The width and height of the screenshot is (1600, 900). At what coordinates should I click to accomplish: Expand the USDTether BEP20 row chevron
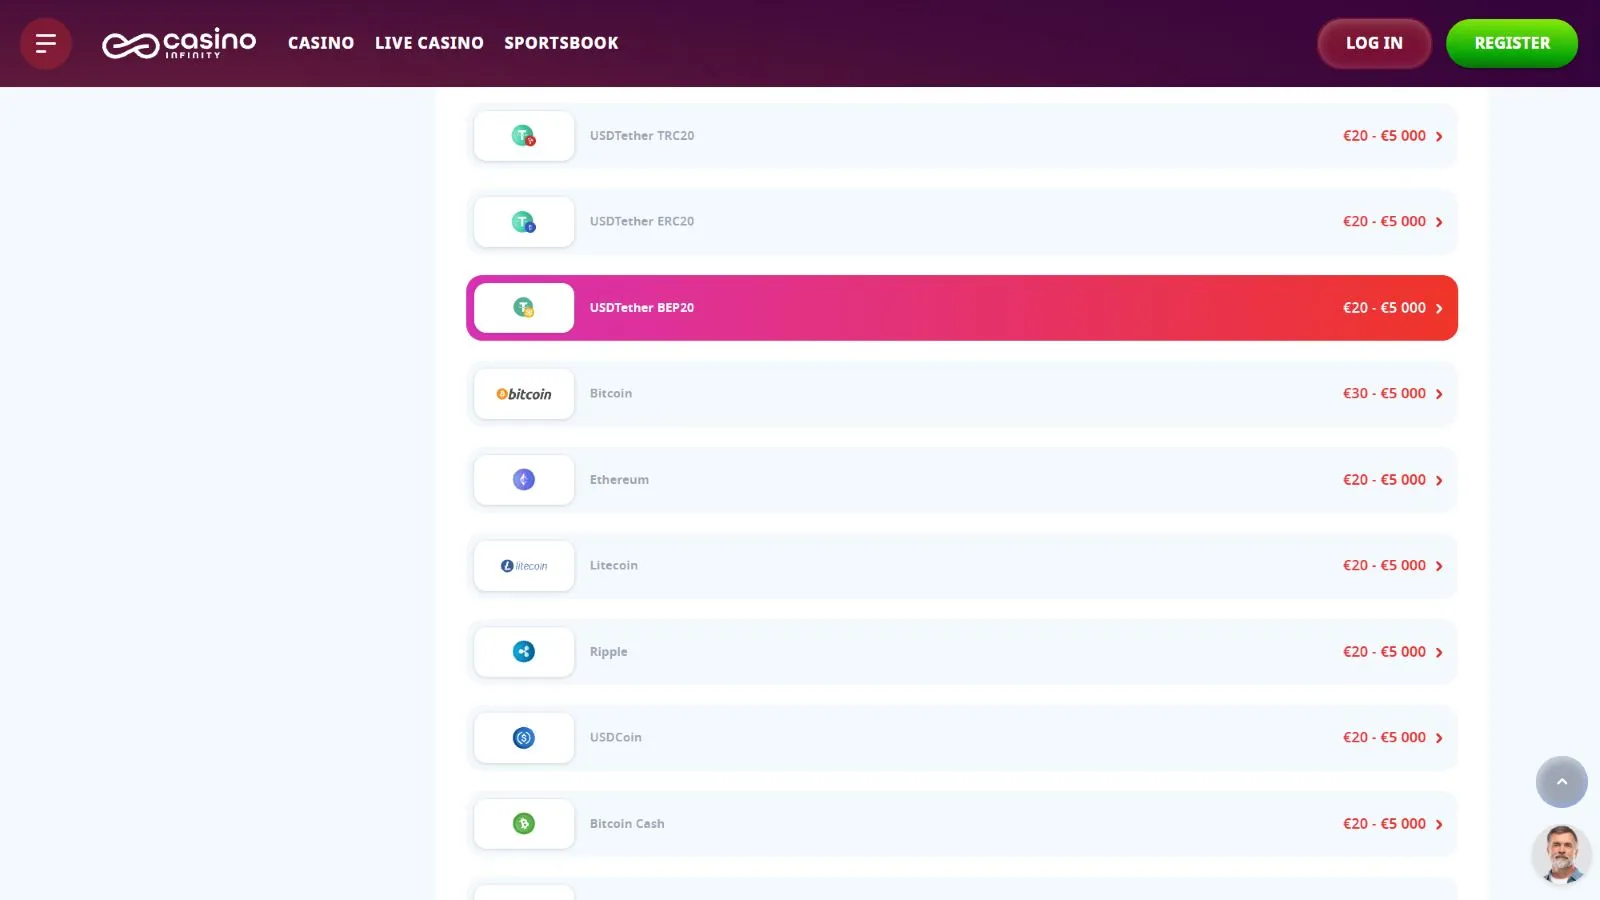pyautogui.click(x=1439, y=309)
